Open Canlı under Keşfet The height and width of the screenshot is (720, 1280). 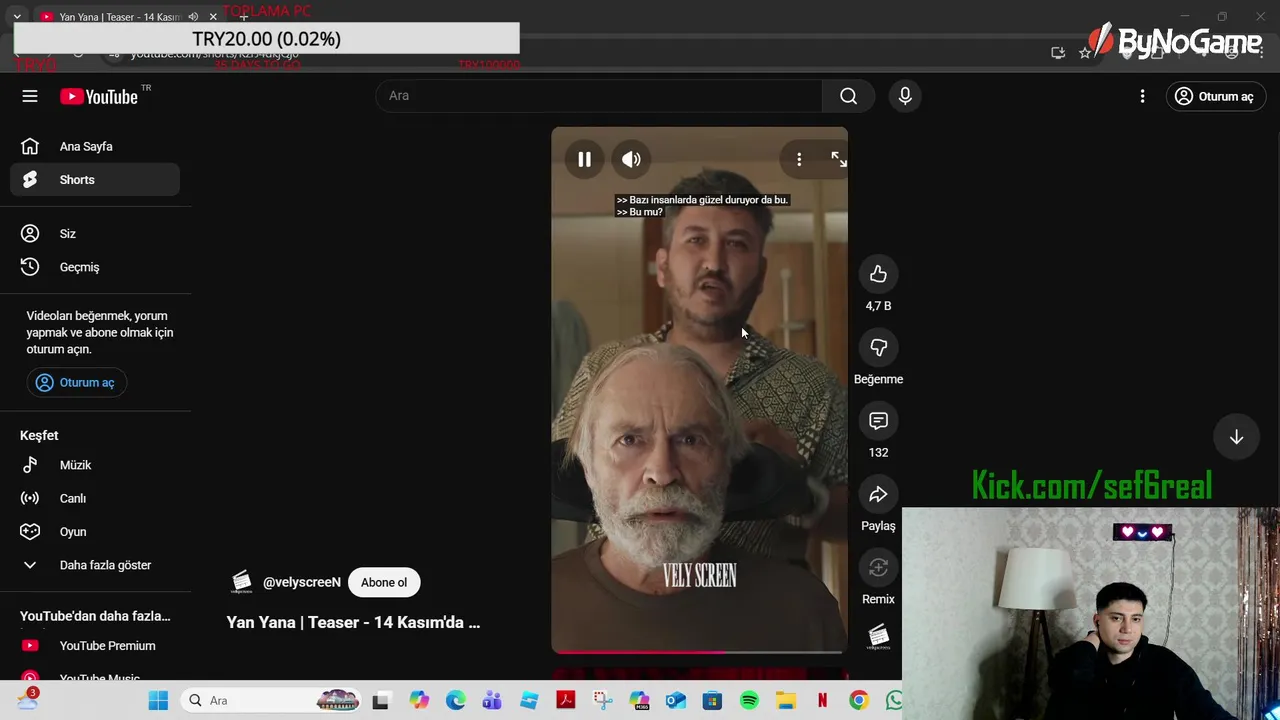(x=95, y=498)
